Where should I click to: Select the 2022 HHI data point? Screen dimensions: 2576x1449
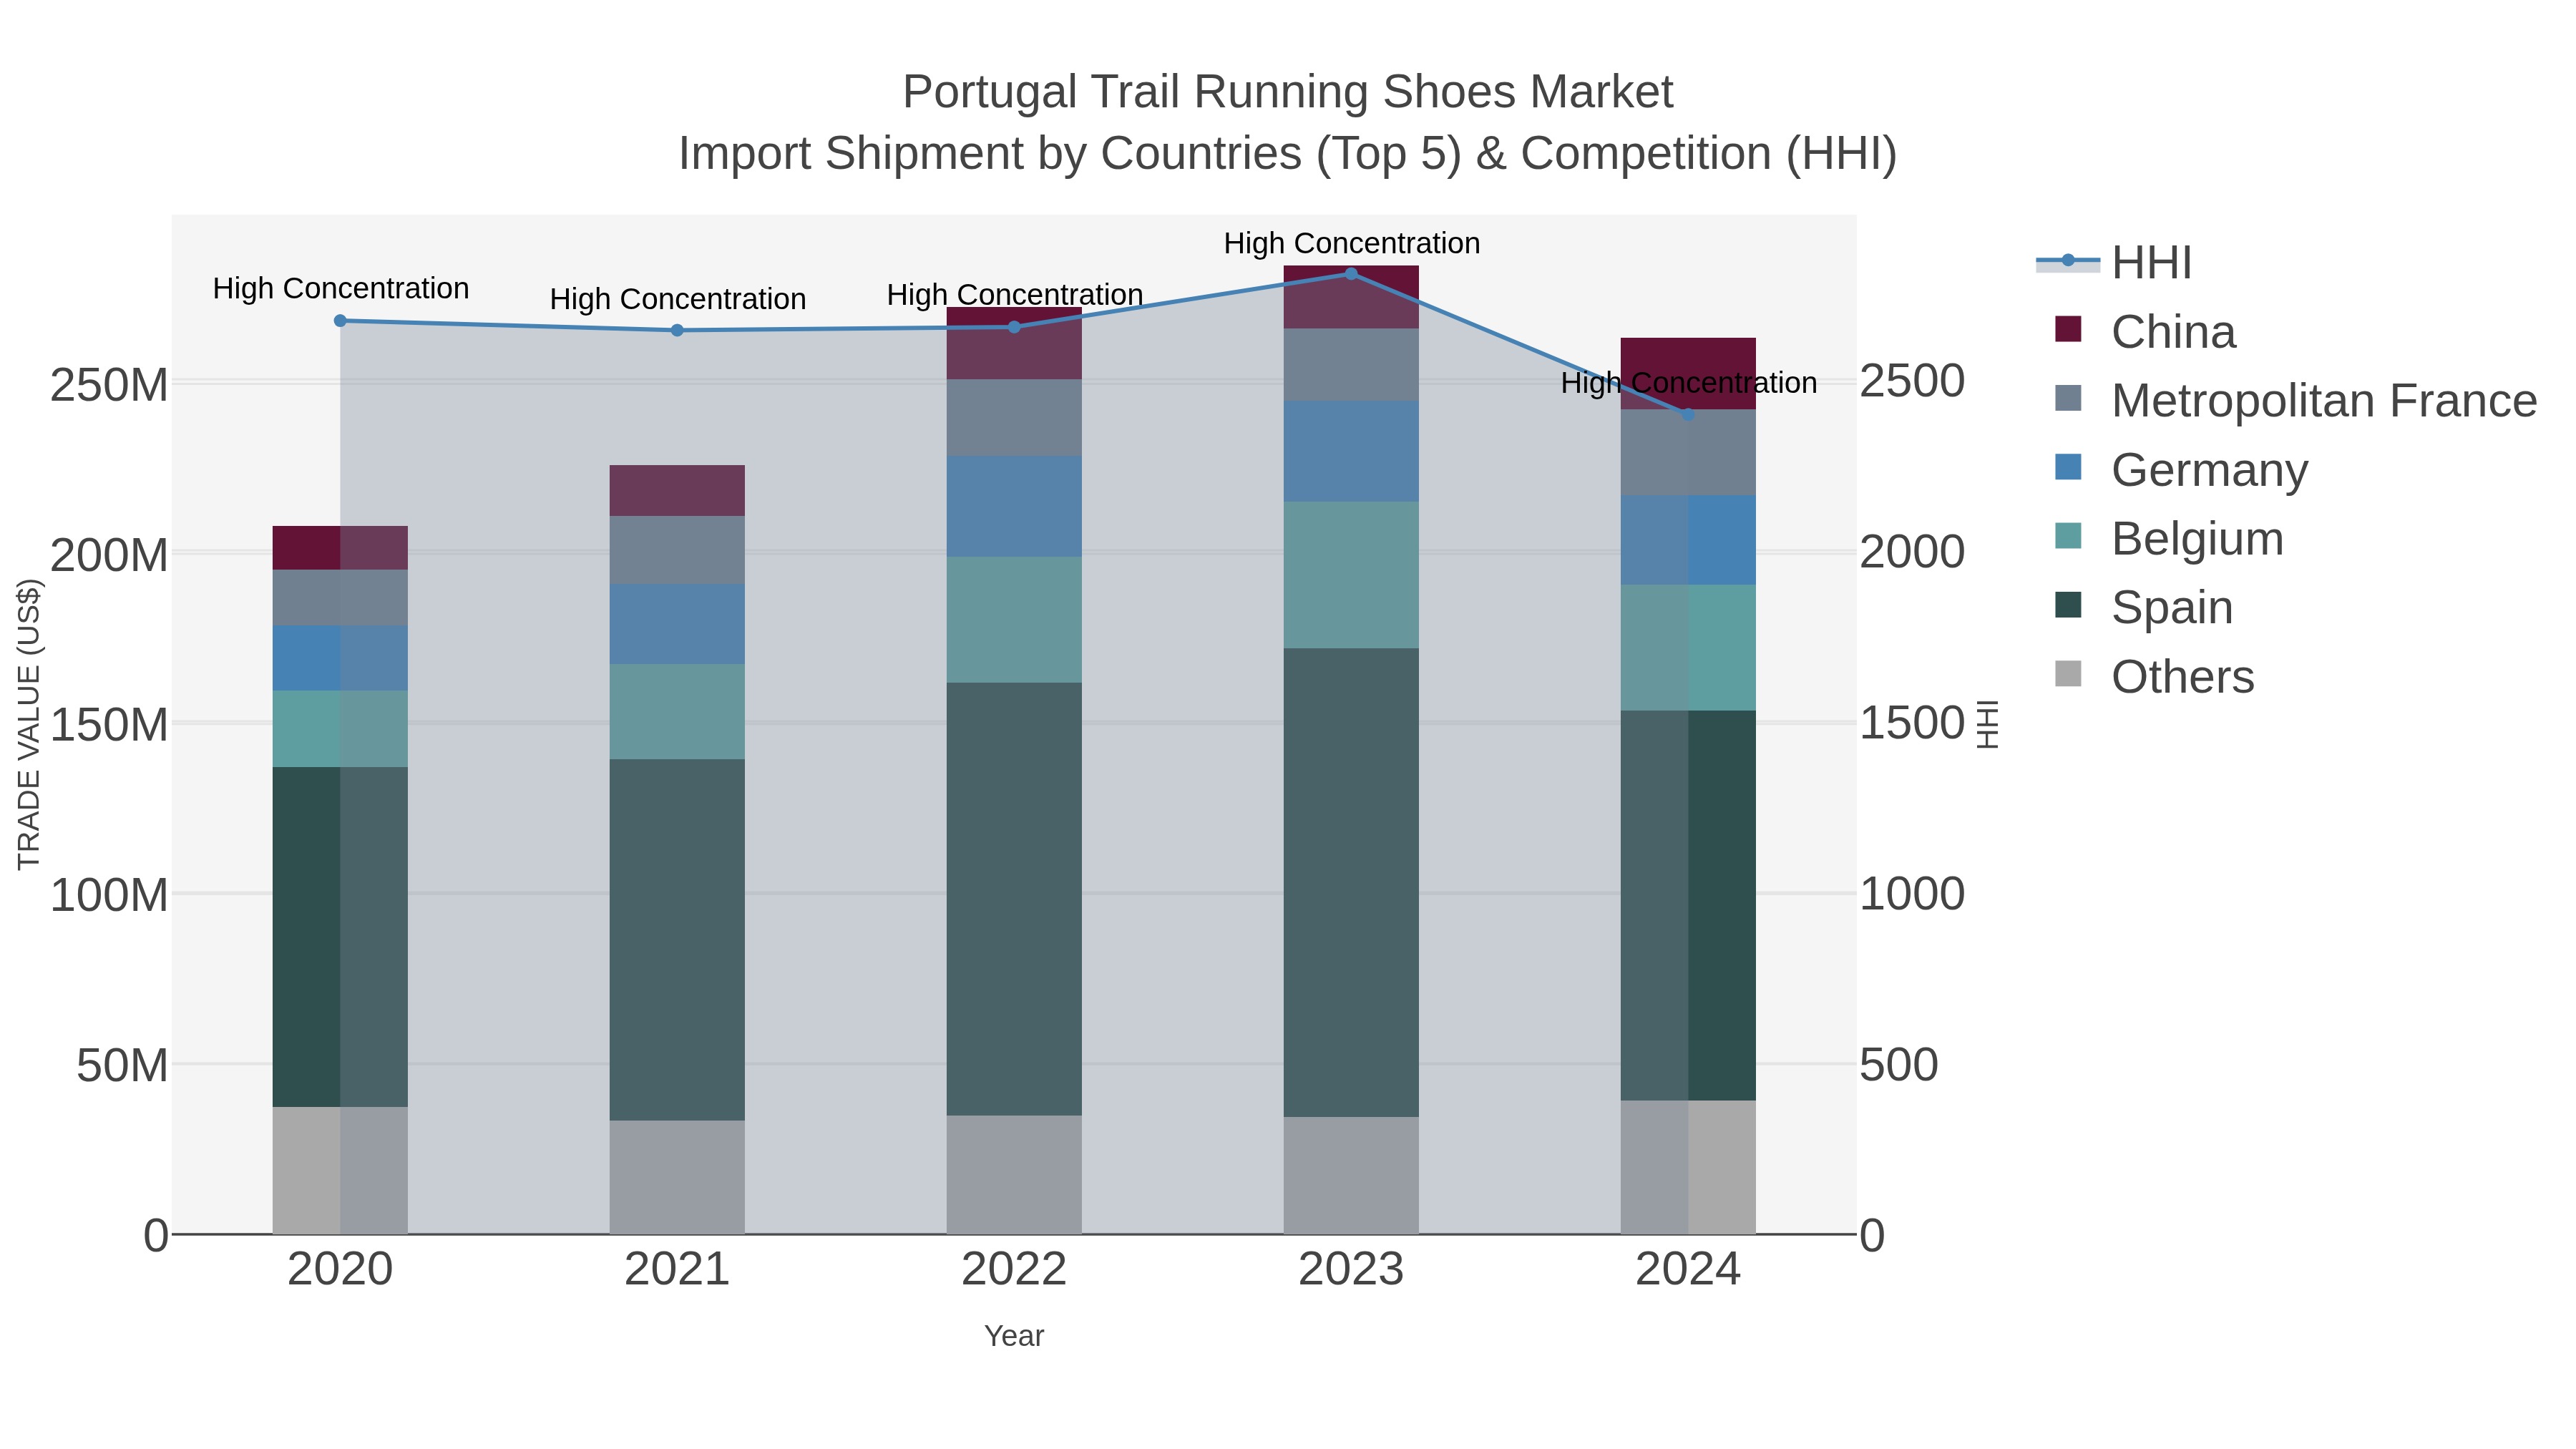point(1014,327)
